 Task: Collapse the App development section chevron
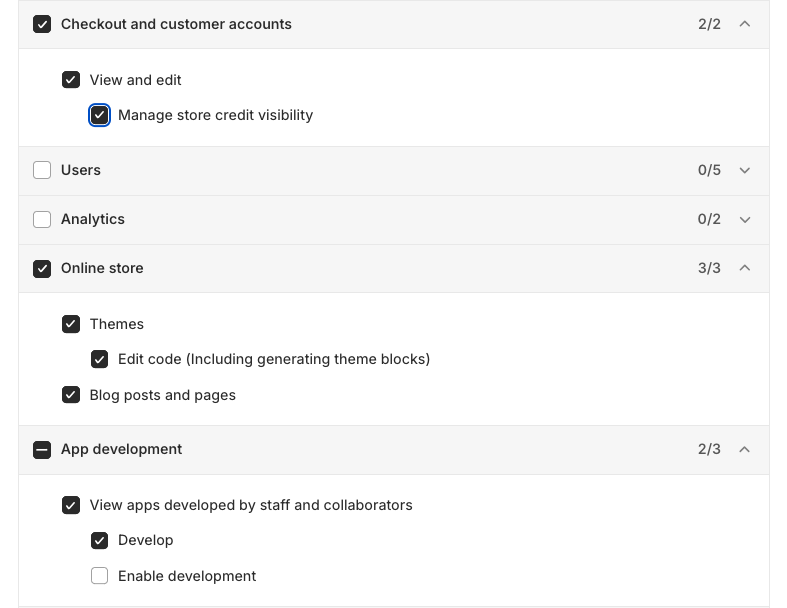tap(744, 450)
